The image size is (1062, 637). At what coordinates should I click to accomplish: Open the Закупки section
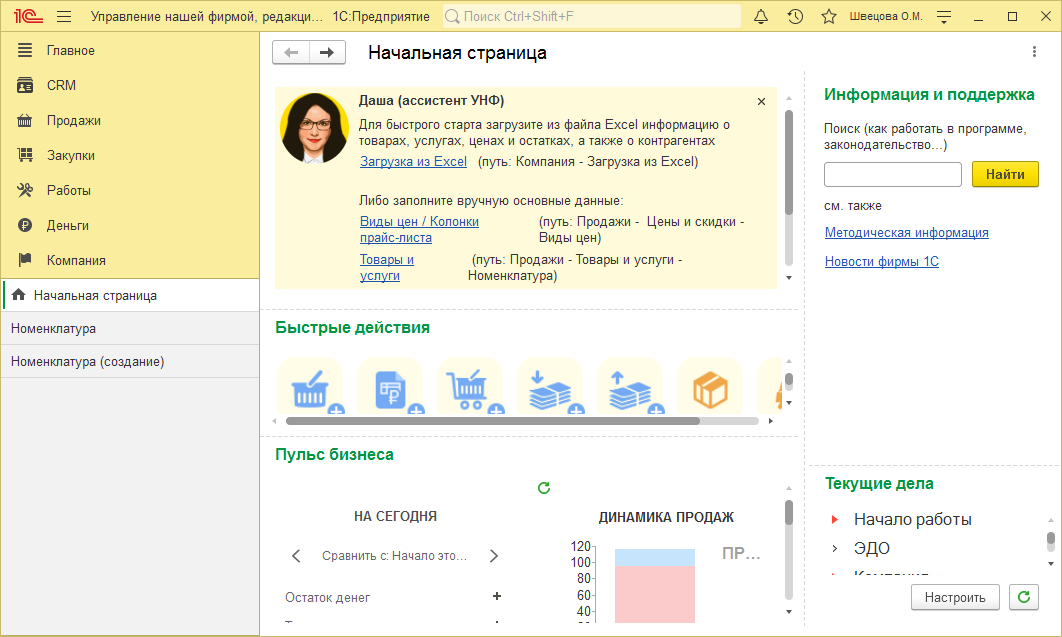(x=130, y=155)
